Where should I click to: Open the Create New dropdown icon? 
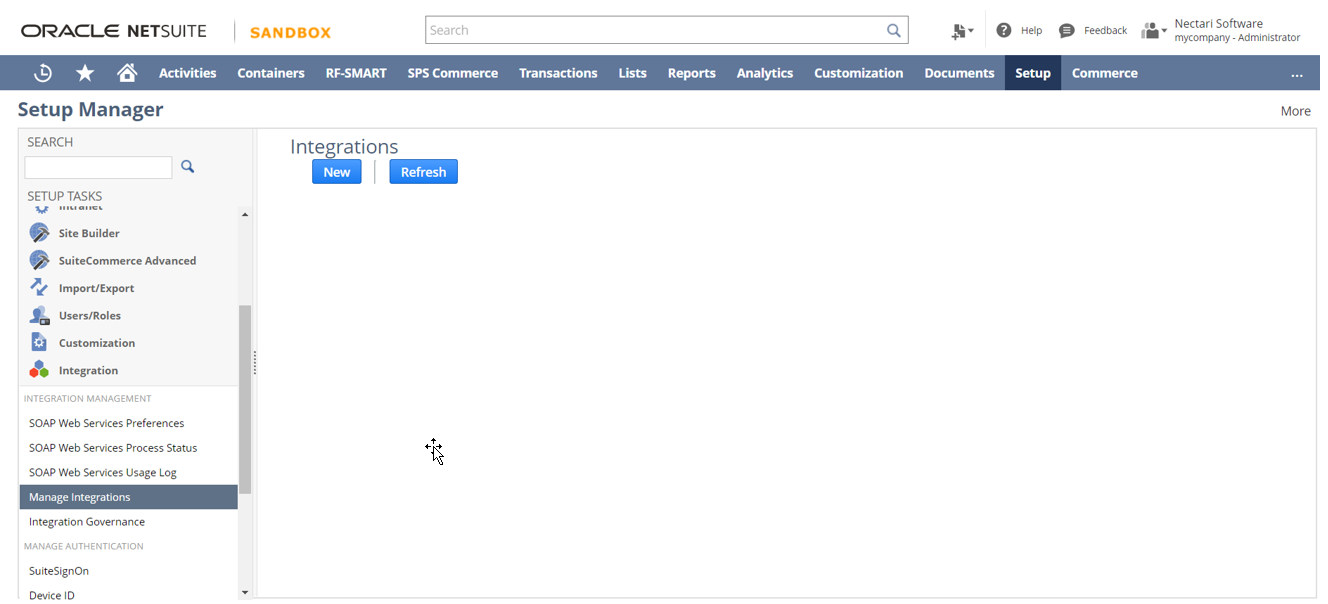pyautogui.click(x=962, y=31)
